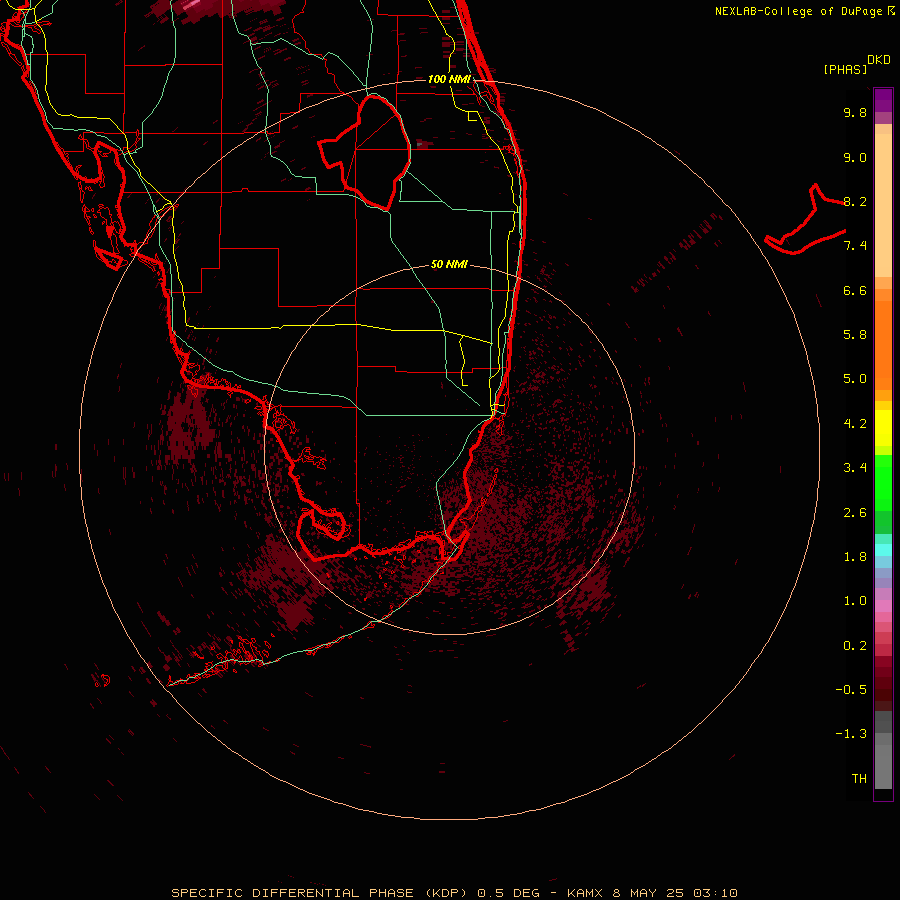The height and width of the screenshot is (900, 900).
Task: Pick the purple segment of color bar
Action: click(883, 100)
